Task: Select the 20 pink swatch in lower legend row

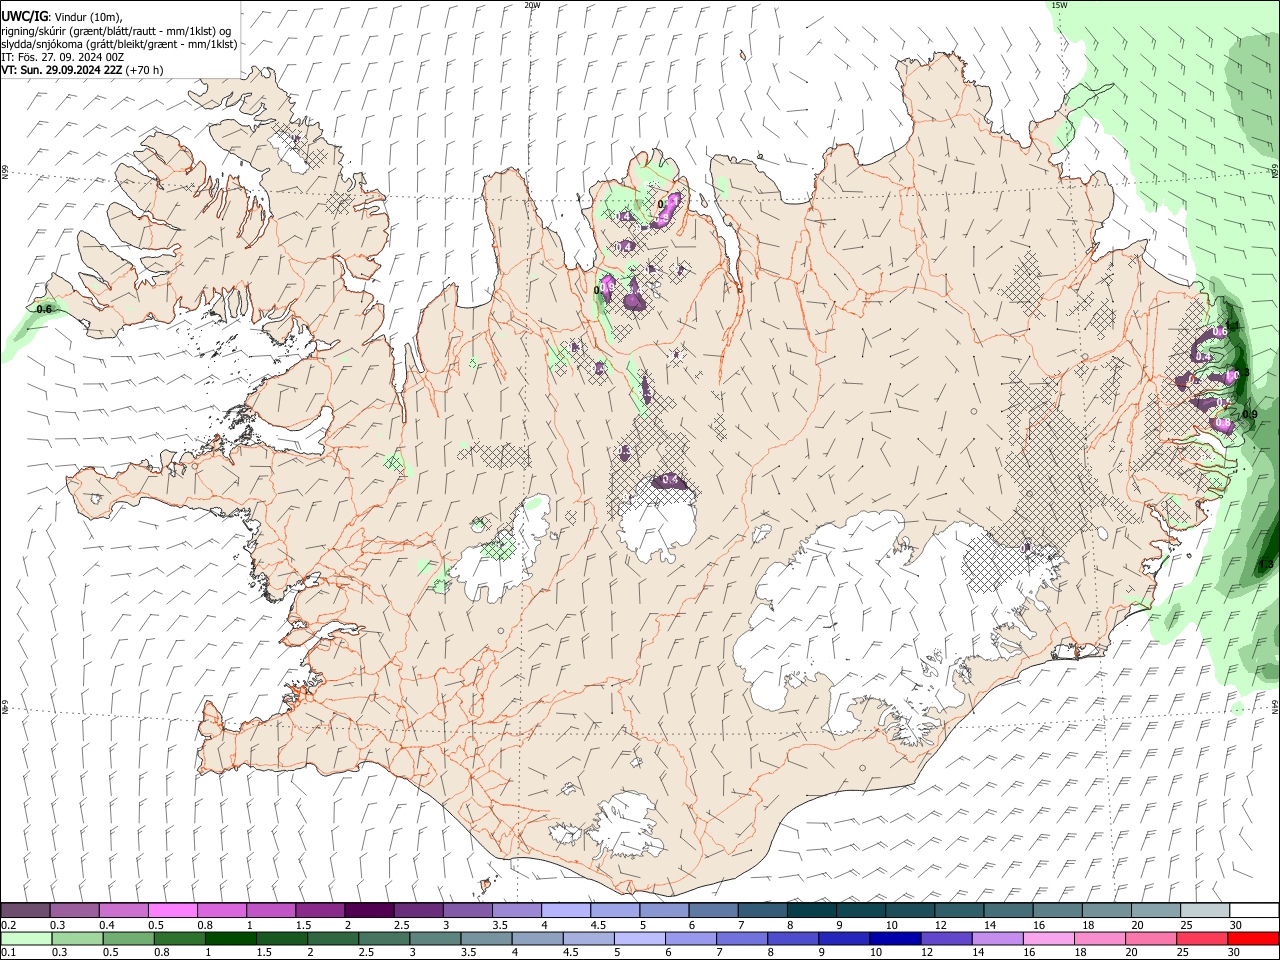Action: click(x=1151, y=938)
